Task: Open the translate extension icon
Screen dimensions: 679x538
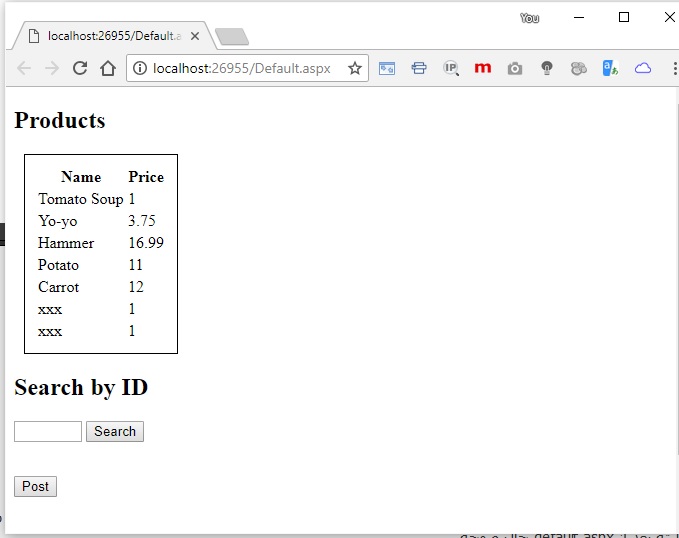Action: 610,68
